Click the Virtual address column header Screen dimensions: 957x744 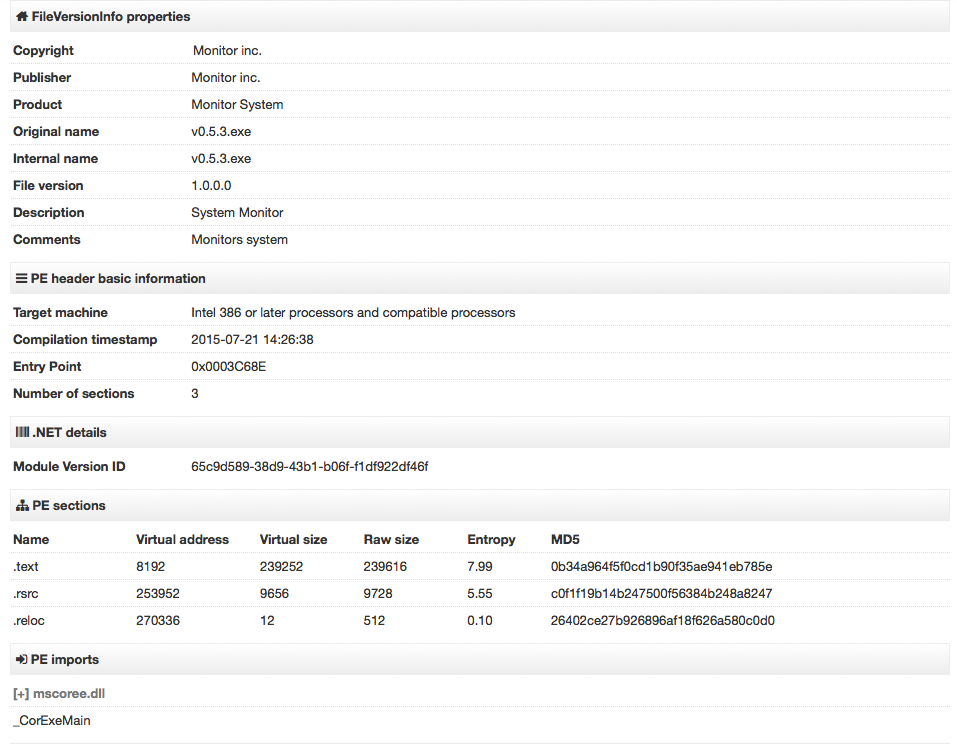(182, 540)
